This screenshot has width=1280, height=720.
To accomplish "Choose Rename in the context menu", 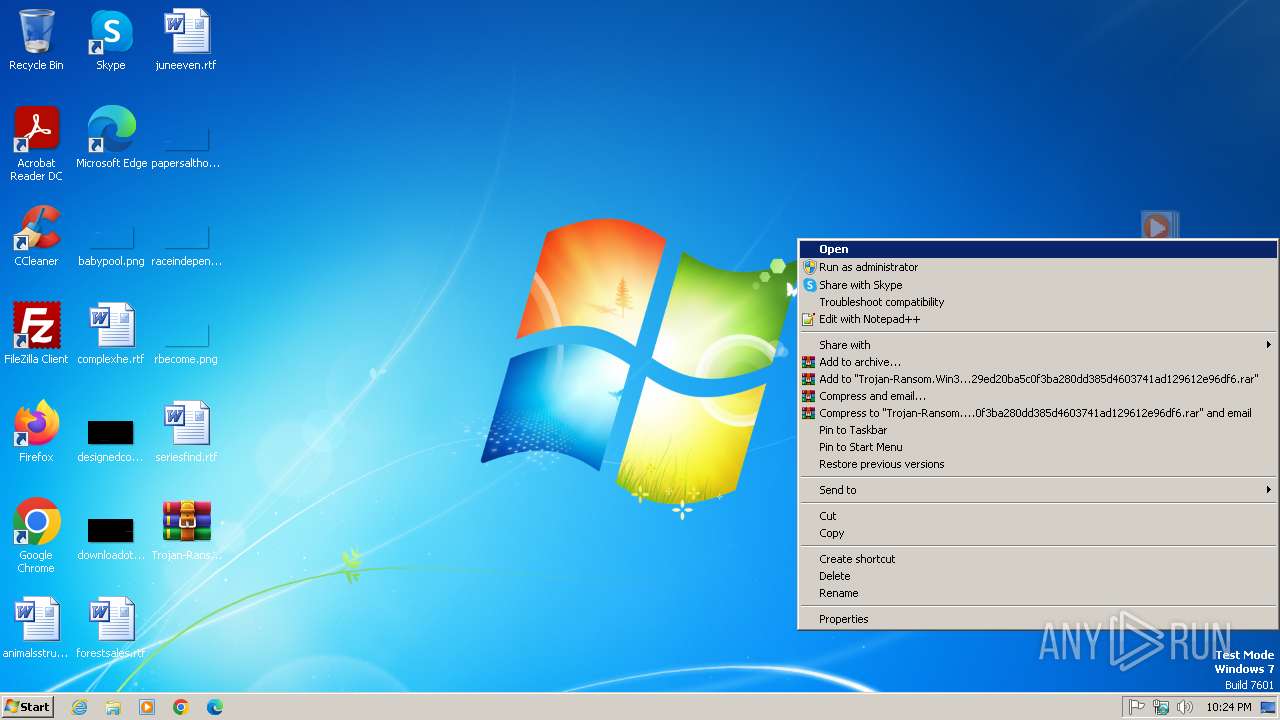I will [x=1037, y=593].
